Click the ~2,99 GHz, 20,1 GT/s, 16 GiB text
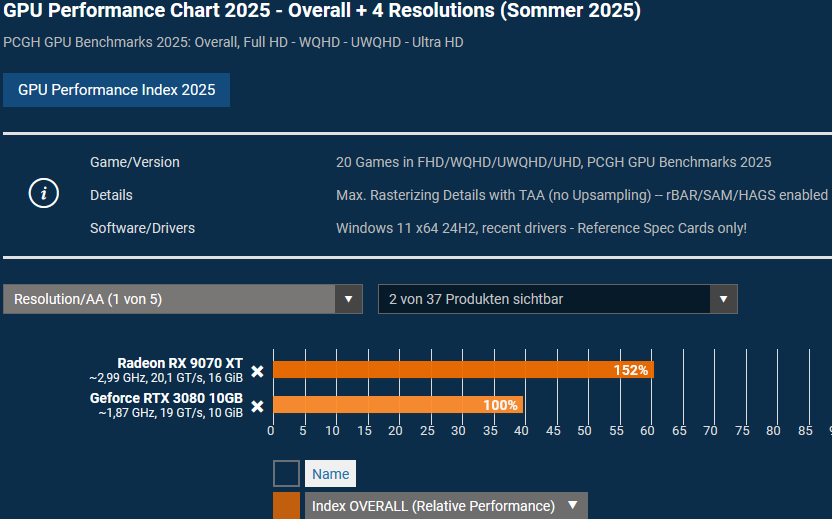This screenshot has width=832, height=519. tap(166, 378)
